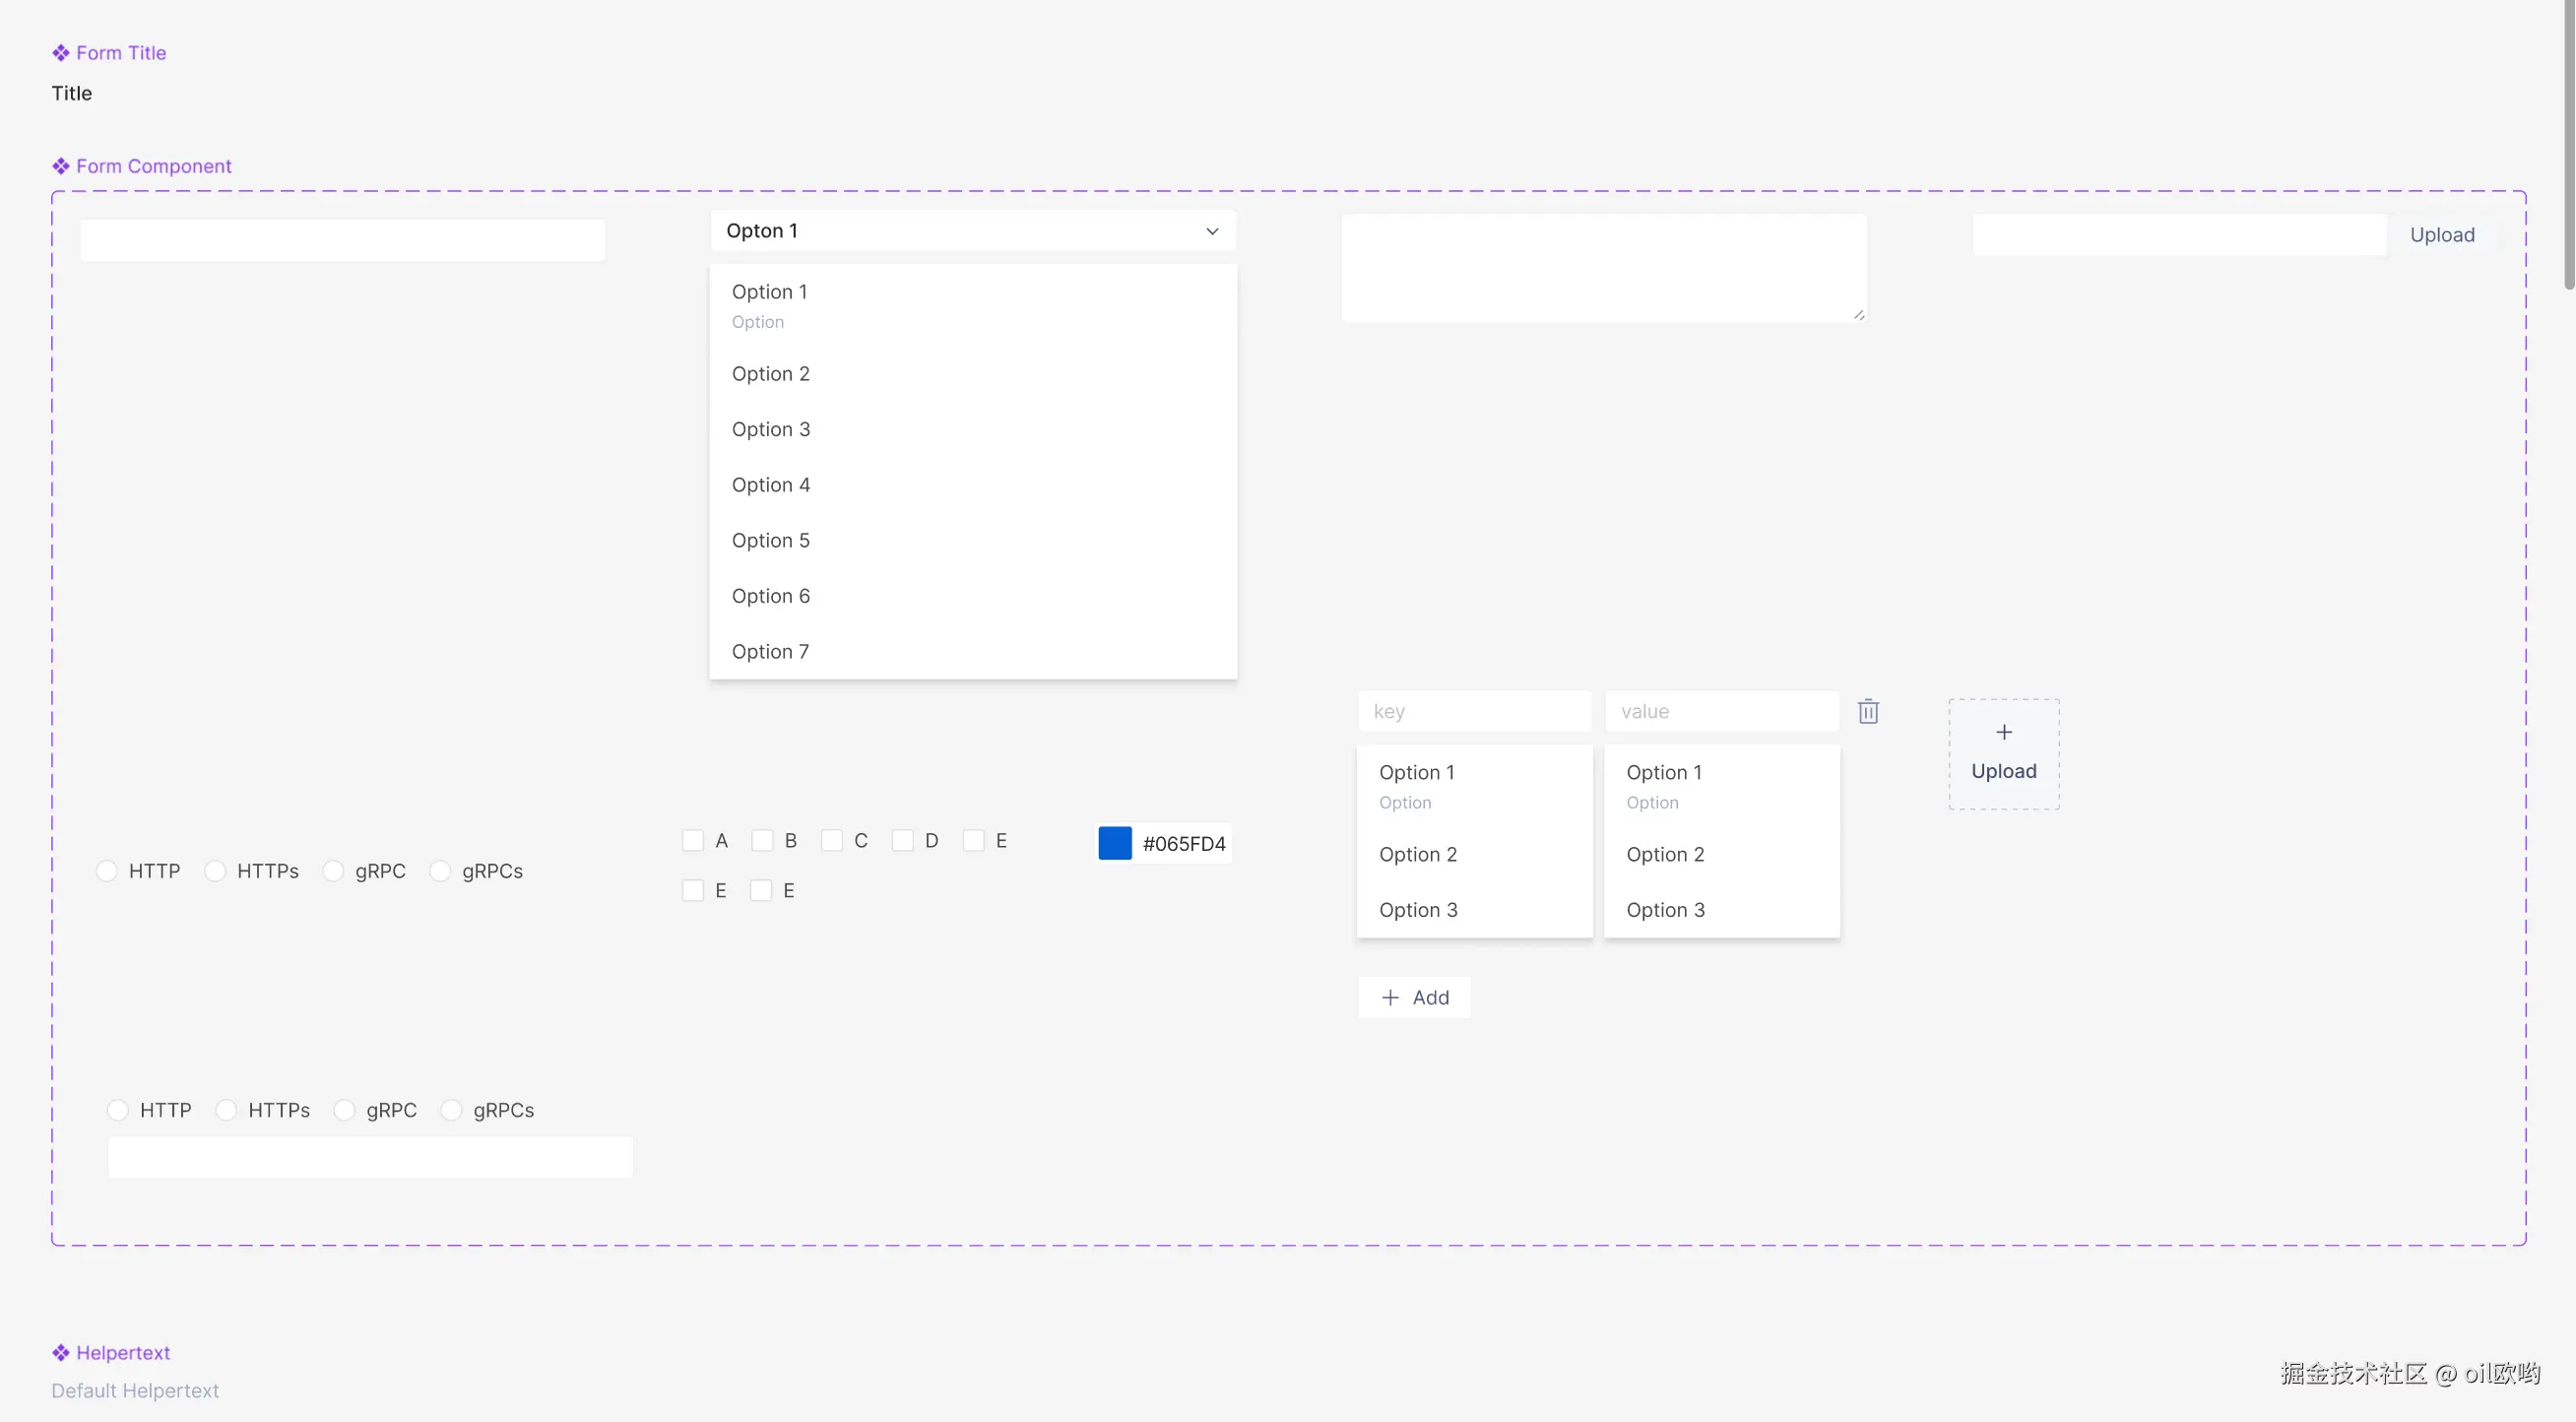Click the Form Title component diamond icon
The height and width of the screenshot is (1422, 2576).
[x=61, y=53]
